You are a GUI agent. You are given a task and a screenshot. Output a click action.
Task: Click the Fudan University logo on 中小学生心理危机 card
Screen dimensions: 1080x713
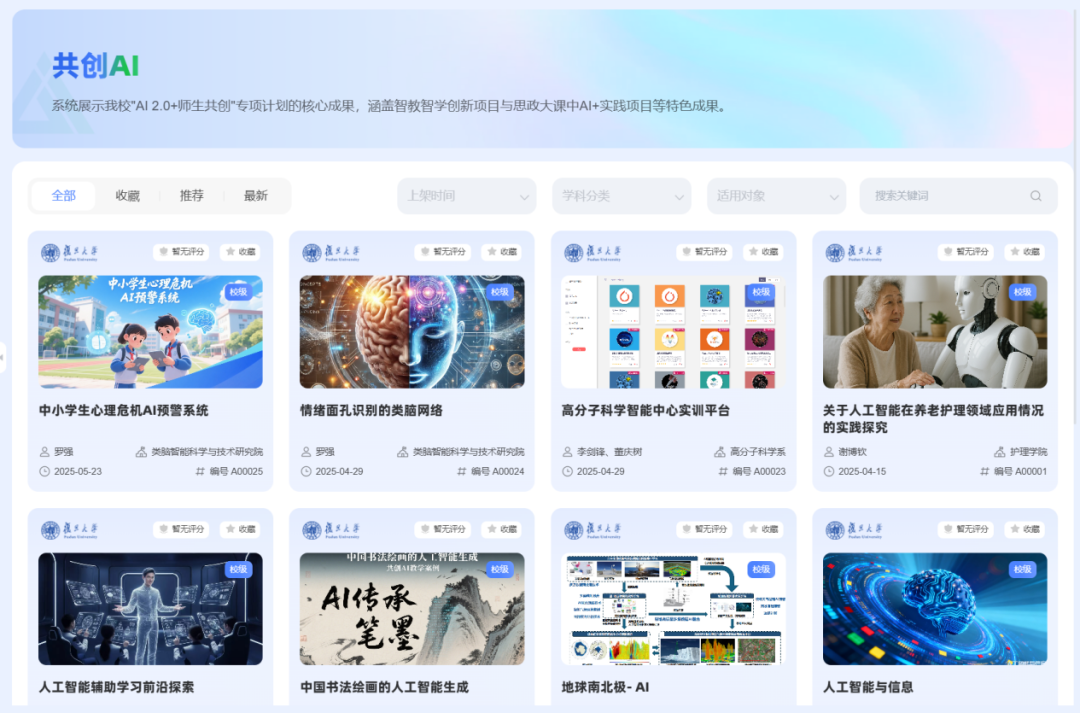(51, 251)
